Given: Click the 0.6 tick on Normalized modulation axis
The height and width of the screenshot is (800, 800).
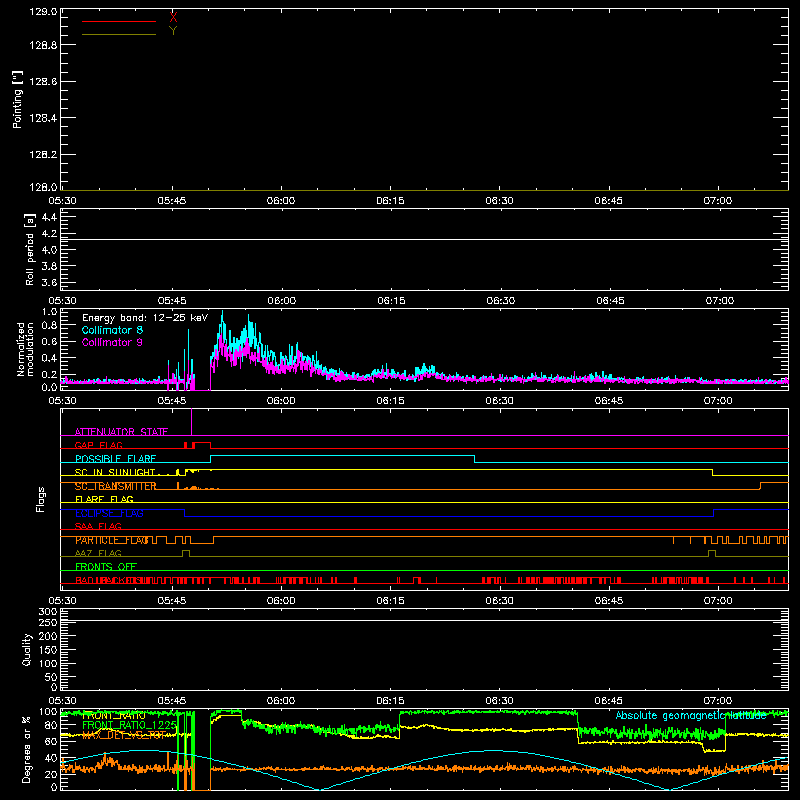Looking at the screenshot, I should click(49, 342).
